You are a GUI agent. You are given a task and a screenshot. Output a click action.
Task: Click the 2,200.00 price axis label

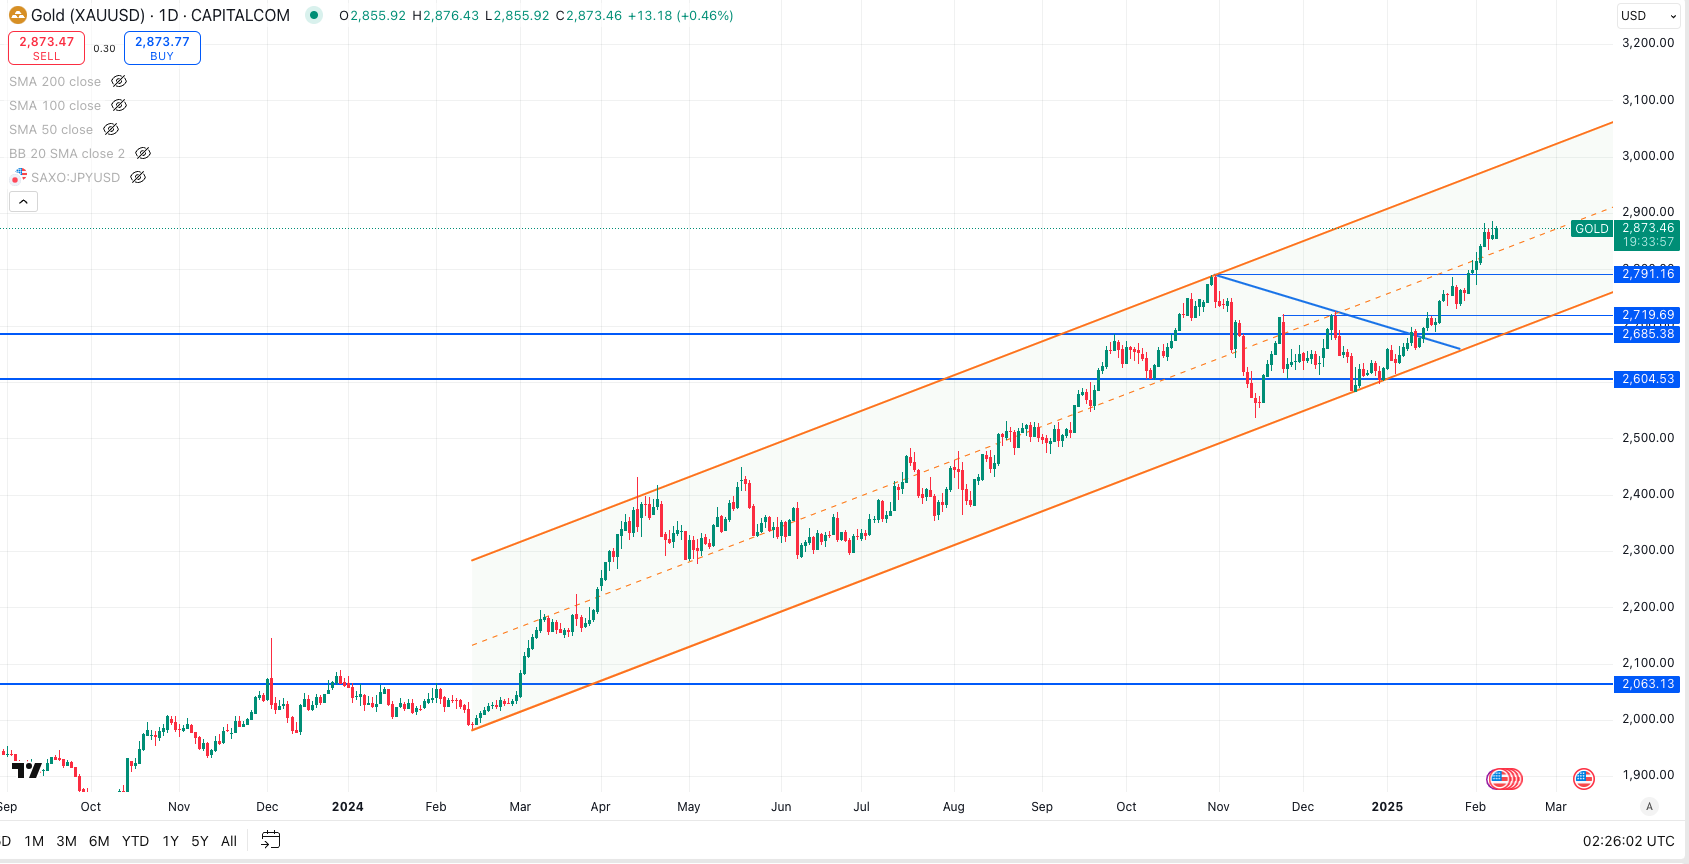(x=1648, y=607)
